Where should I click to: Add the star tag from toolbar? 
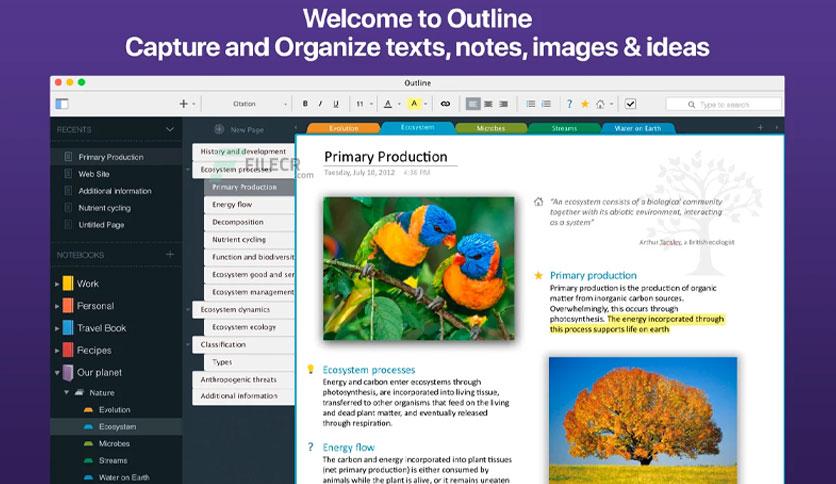[x=585, y=104]
